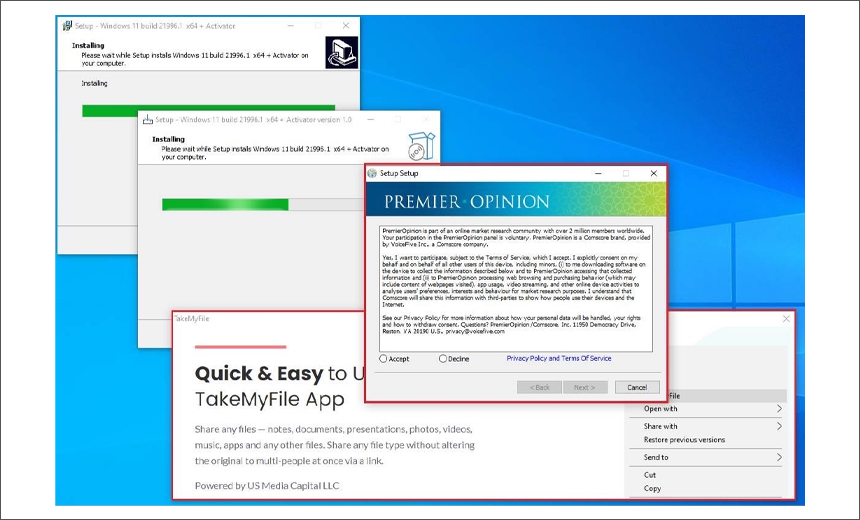This screenshot has height=520, width=860.
Task: Expand the Open with submenu arrow
Action: coord(779,409)
